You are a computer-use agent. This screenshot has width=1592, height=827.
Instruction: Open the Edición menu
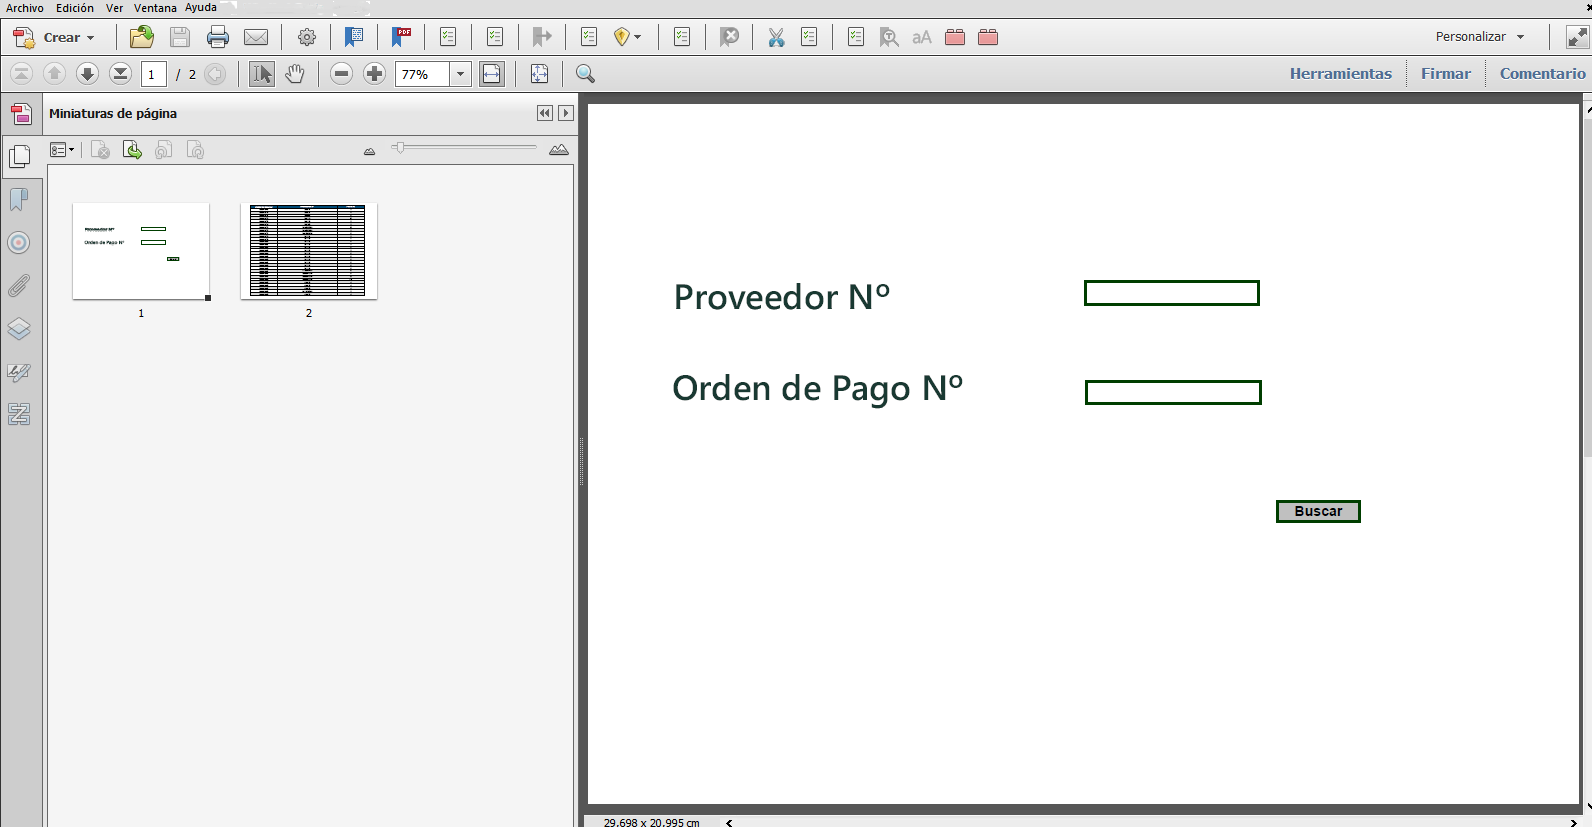point(75,8)
